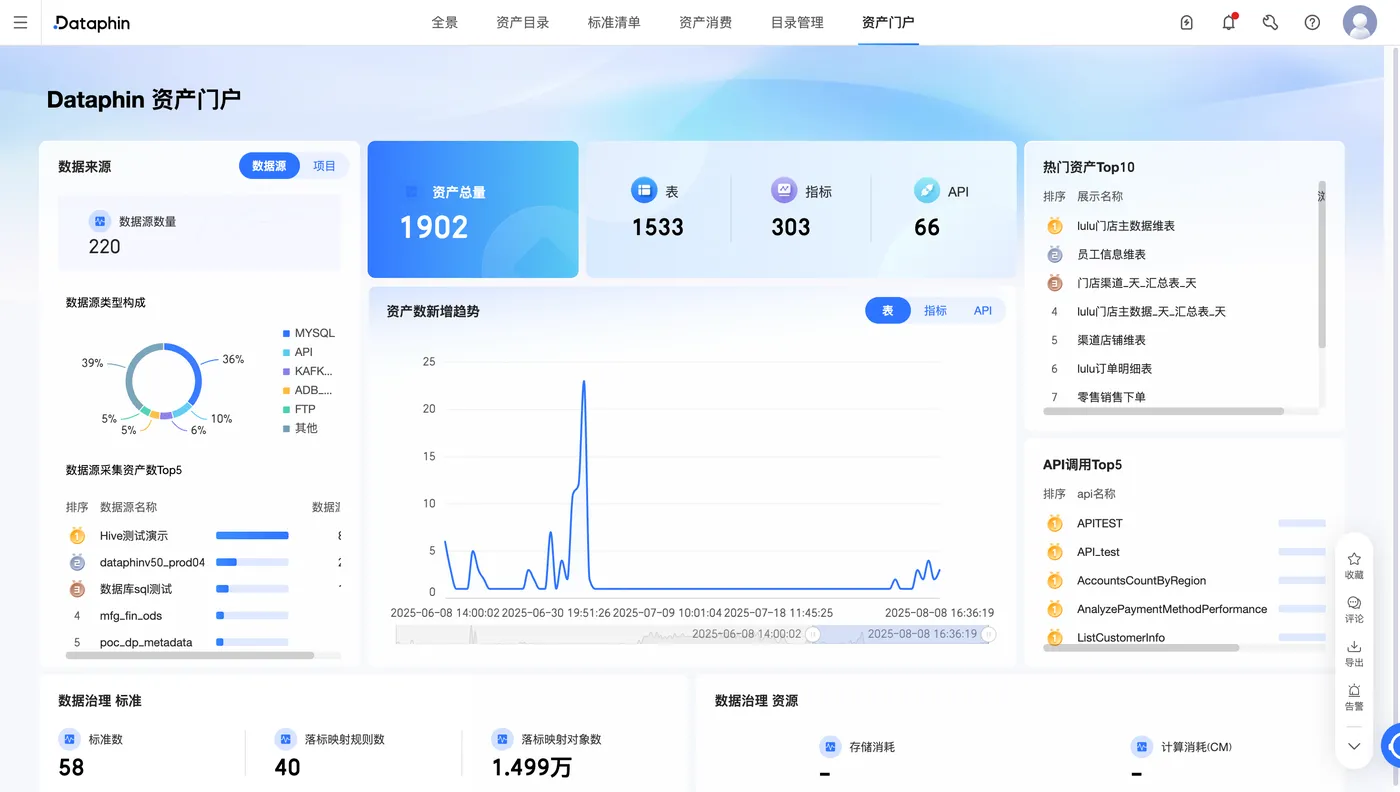Go to the 资产门户 tab
This screenshot has height=792, width=1400.
(888, 22)
